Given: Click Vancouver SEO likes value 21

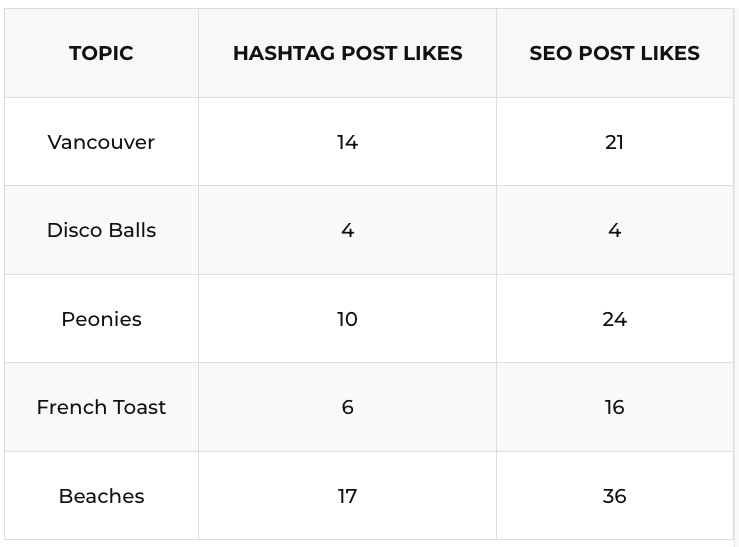Looking at the screenshot, I should [615, 142].
